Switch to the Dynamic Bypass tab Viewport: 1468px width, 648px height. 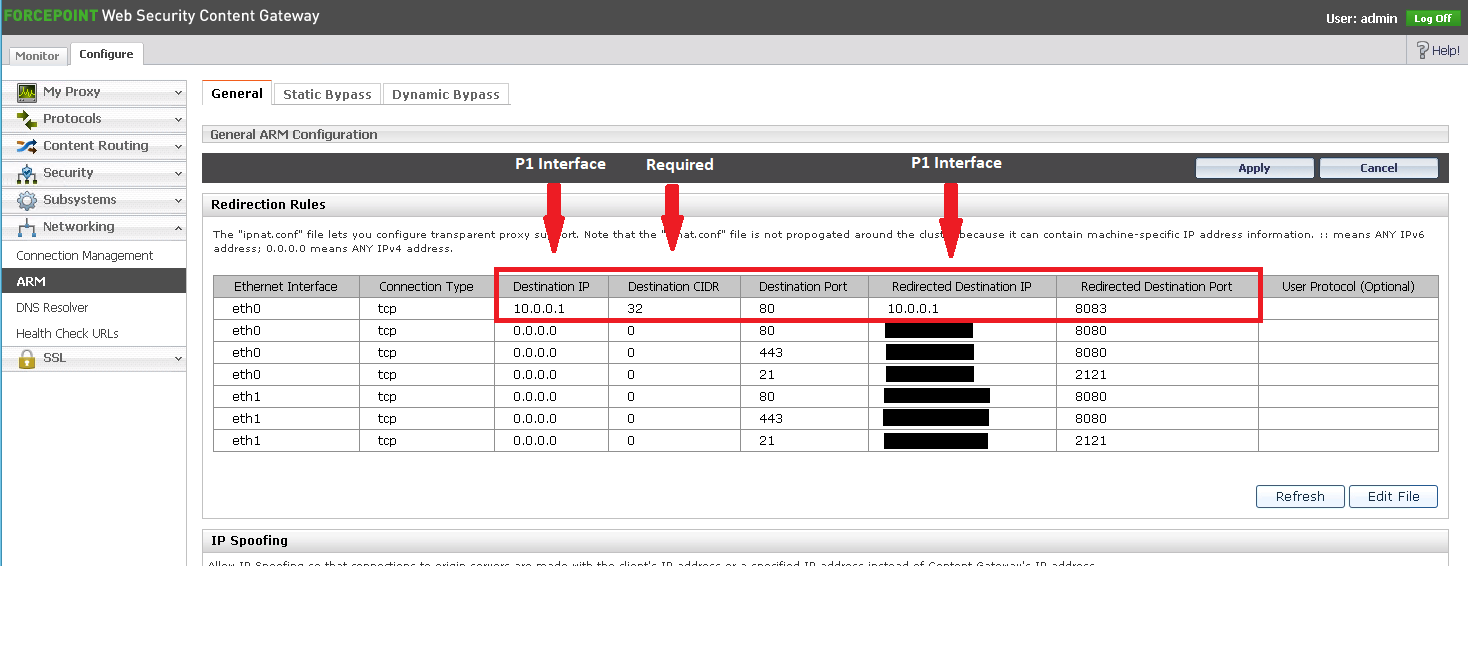coord(445,93)
